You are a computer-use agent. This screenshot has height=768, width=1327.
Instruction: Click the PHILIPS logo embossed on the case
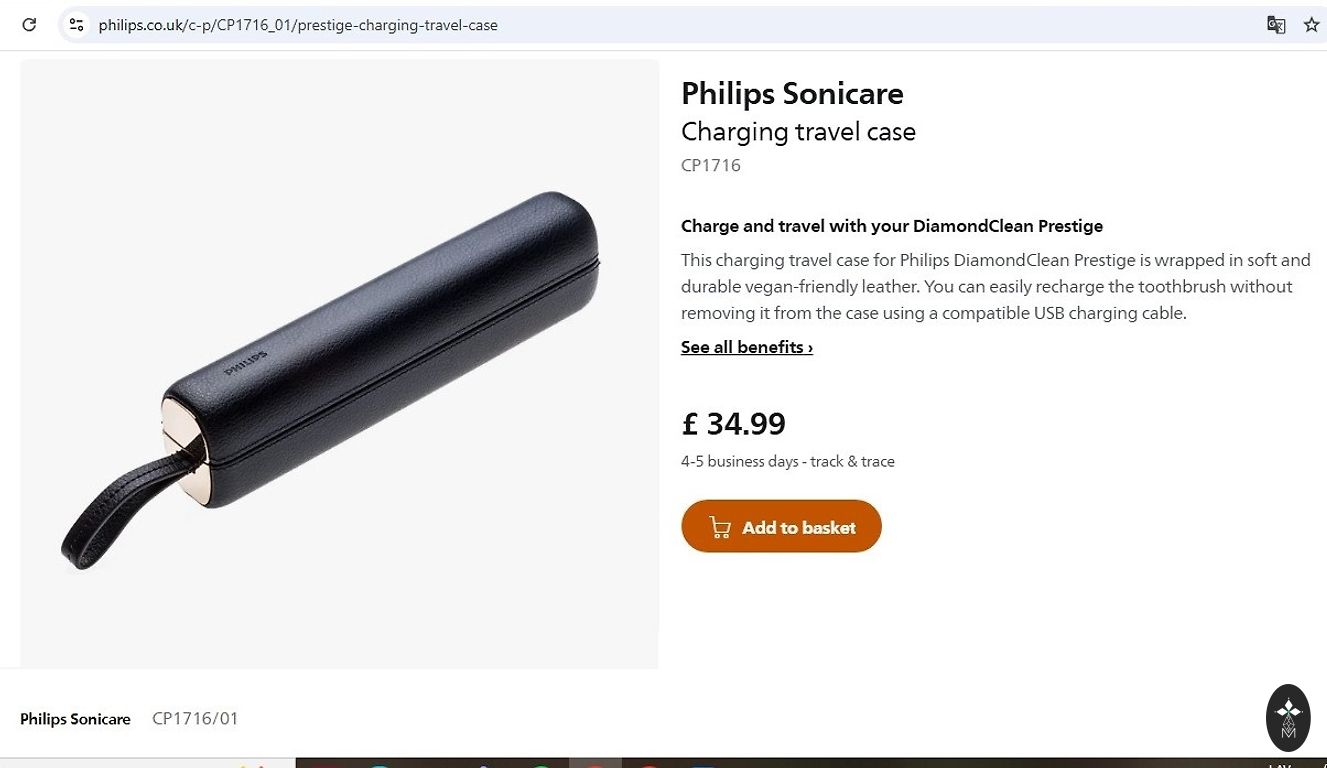246,361
